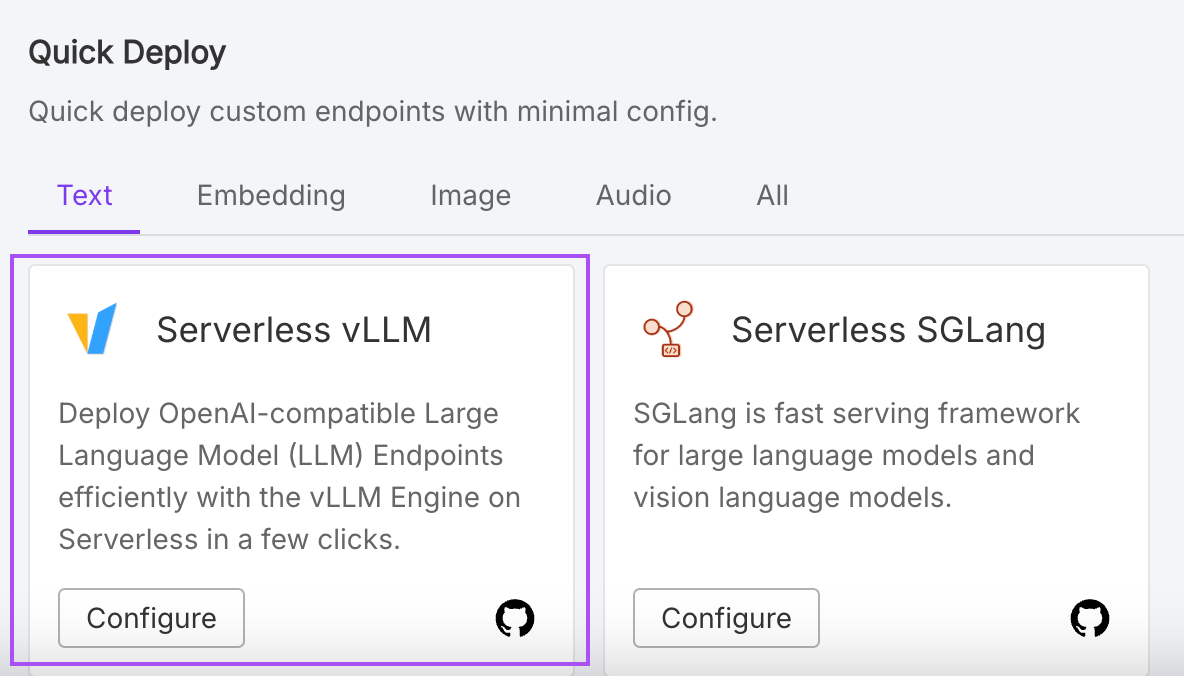Open the Image tab
The image size is (1184, 676).
pyautogui.click(x=470, y=196)
